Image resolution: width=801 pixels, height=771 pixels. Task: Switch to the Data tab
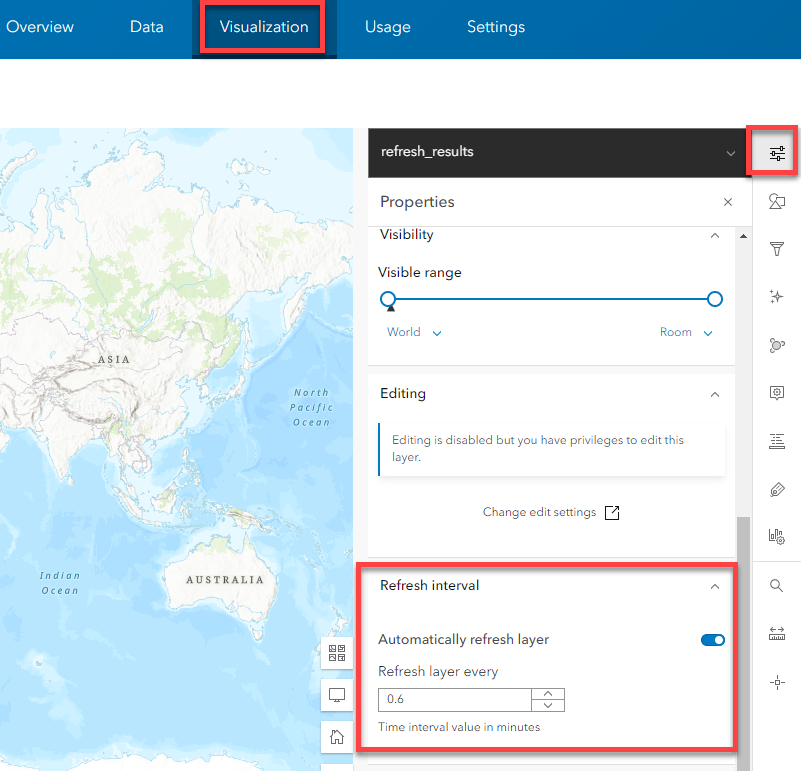coord(146,27)
